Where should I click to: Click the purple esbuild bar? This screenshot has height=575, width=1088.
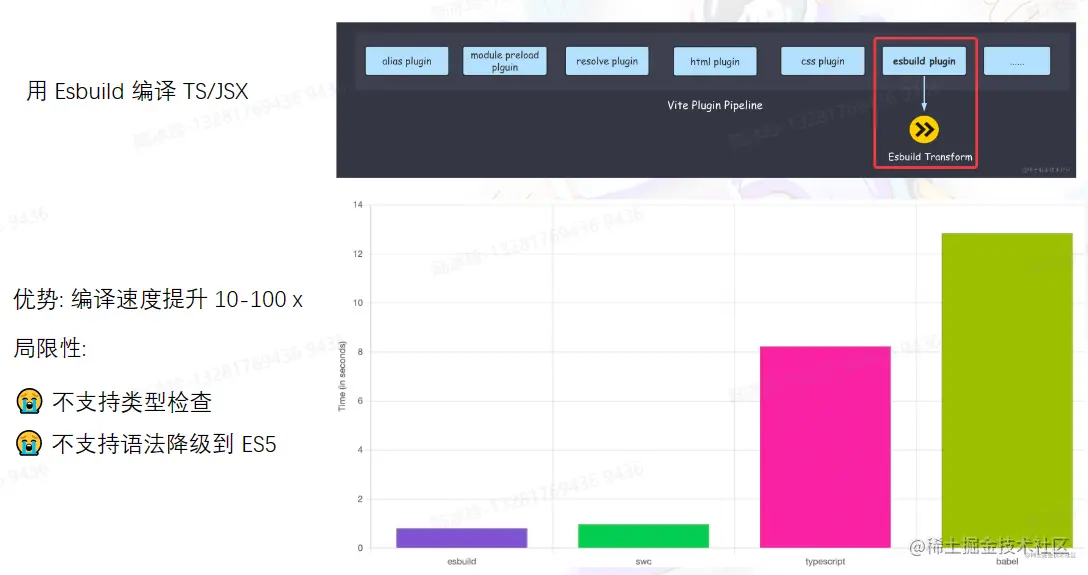[461, 538]
